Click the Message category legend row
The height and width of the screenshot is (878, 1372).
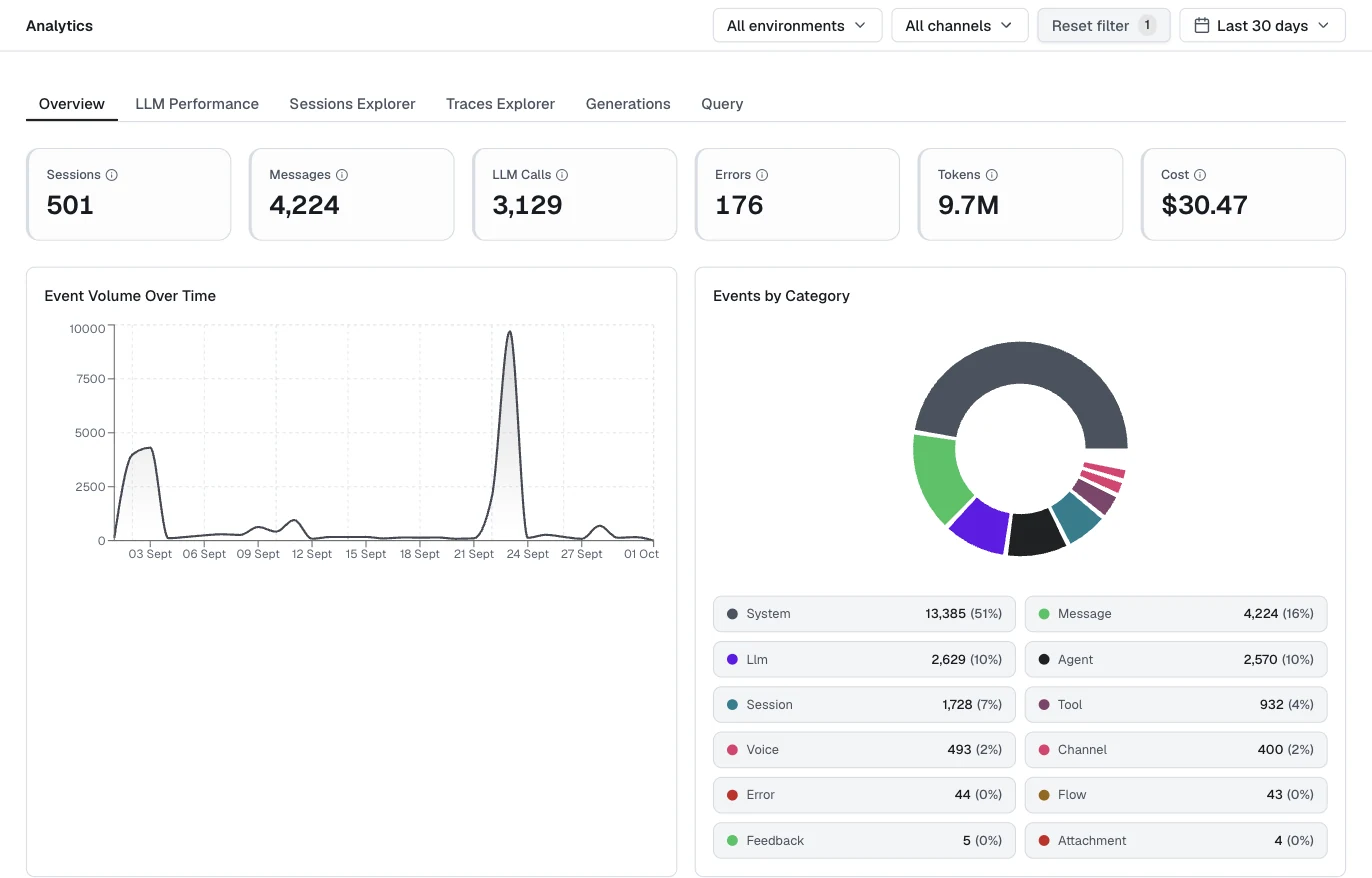[1176, 614]
